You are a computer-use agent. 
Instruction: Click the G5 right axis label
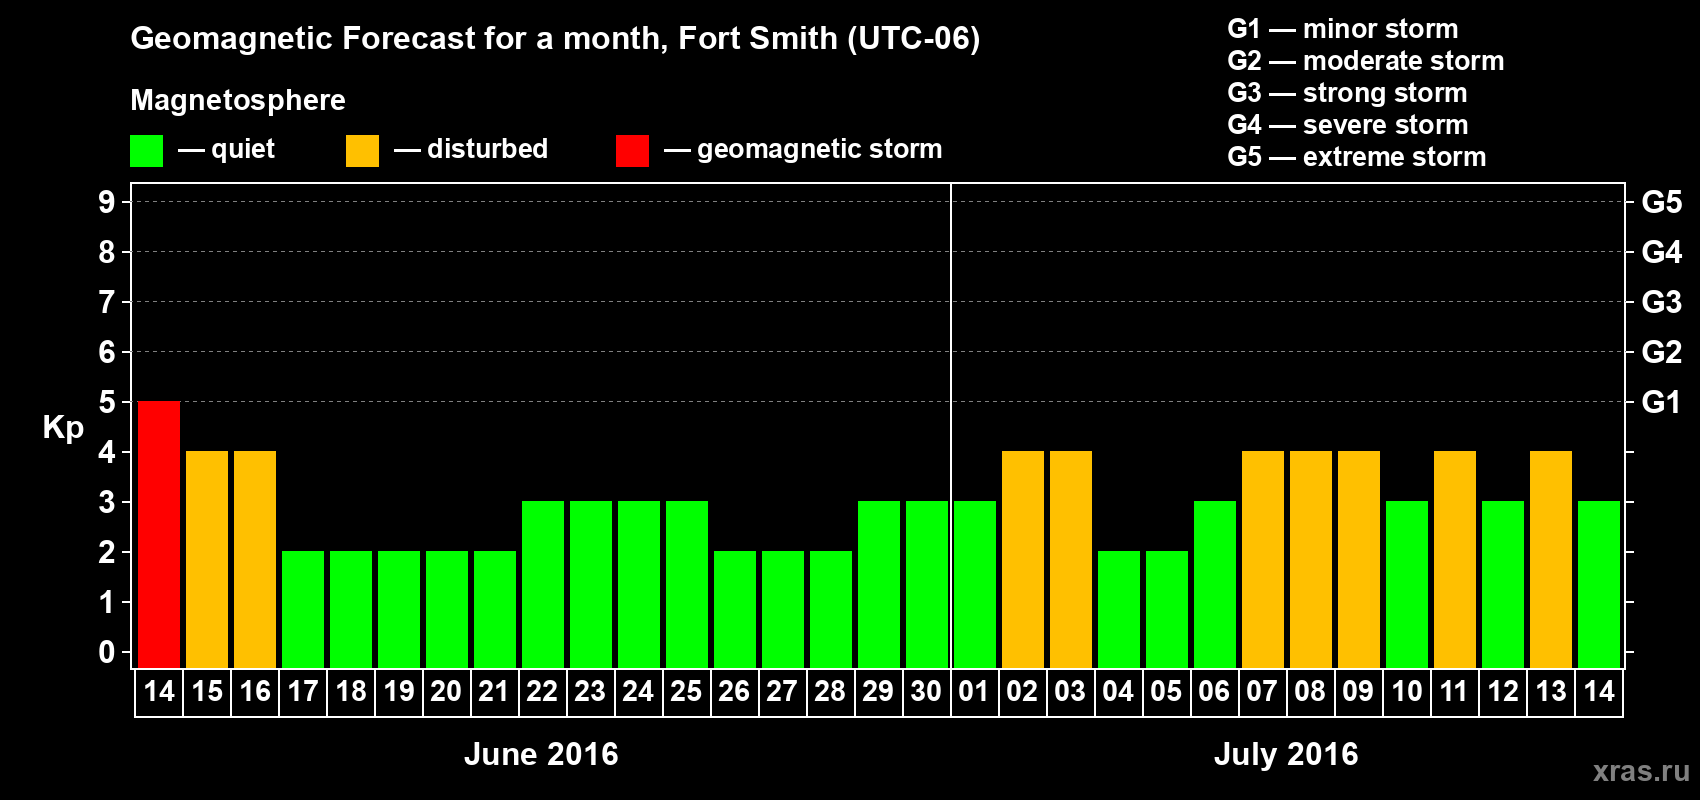pyautogui.click(x=1662, y=202)
